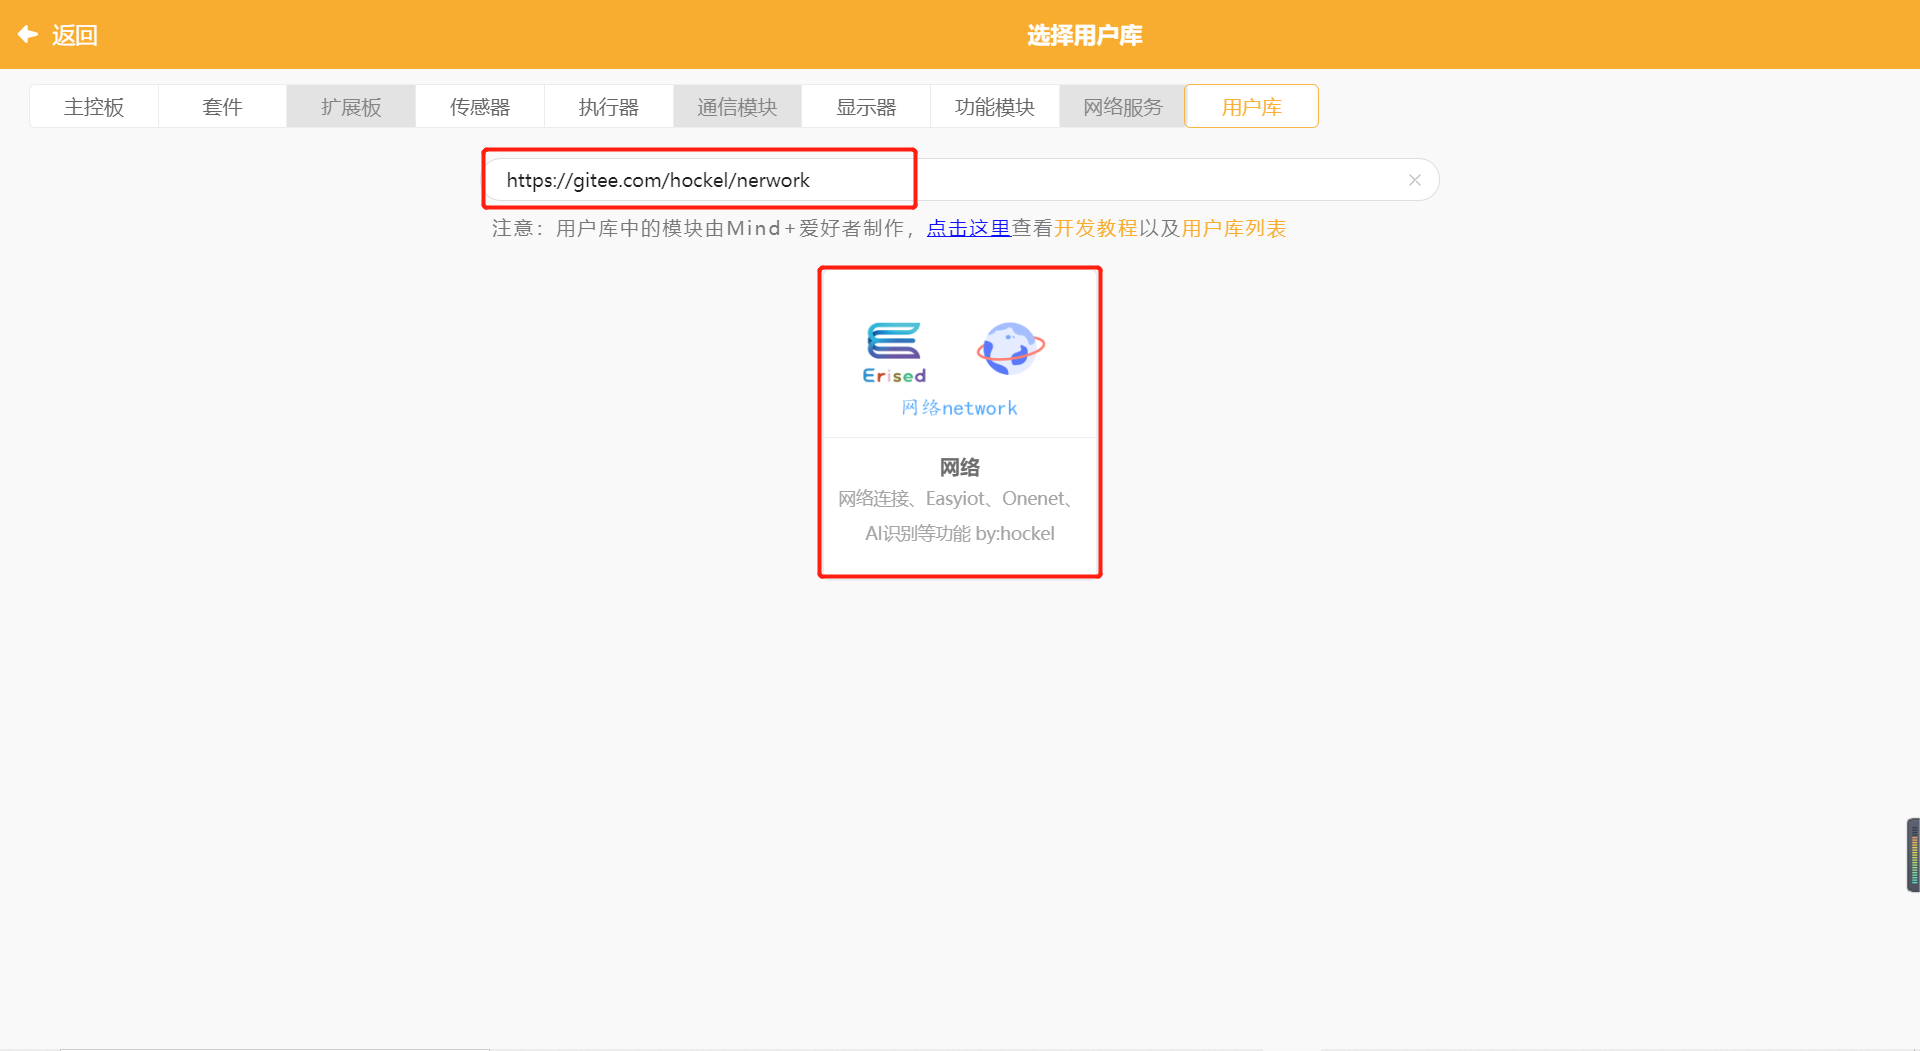Screen dimensions: 1920x1051
Task: Select the 功能模块 tab
Action: (x=994, y=106)
